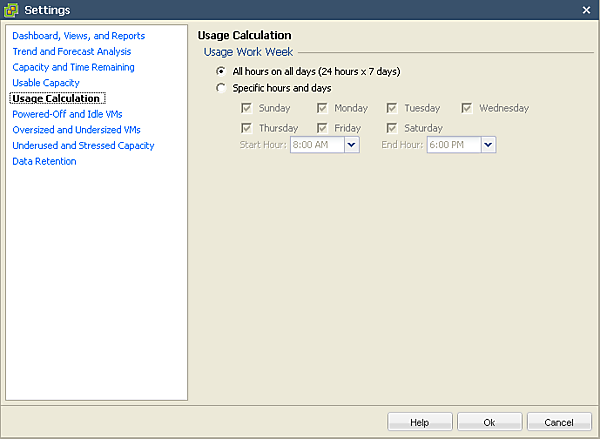Toggle the Sunday checkbox
This screenshot has height=439, width=600.
point(246,108)
